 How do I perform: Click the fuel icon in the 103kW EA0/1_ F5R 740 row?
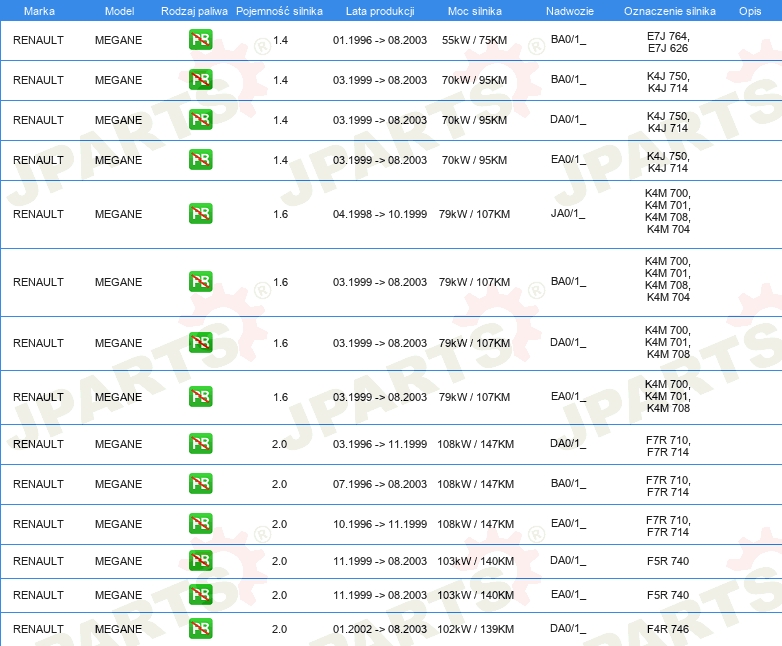pyautogui.click(x=200, y=595)
